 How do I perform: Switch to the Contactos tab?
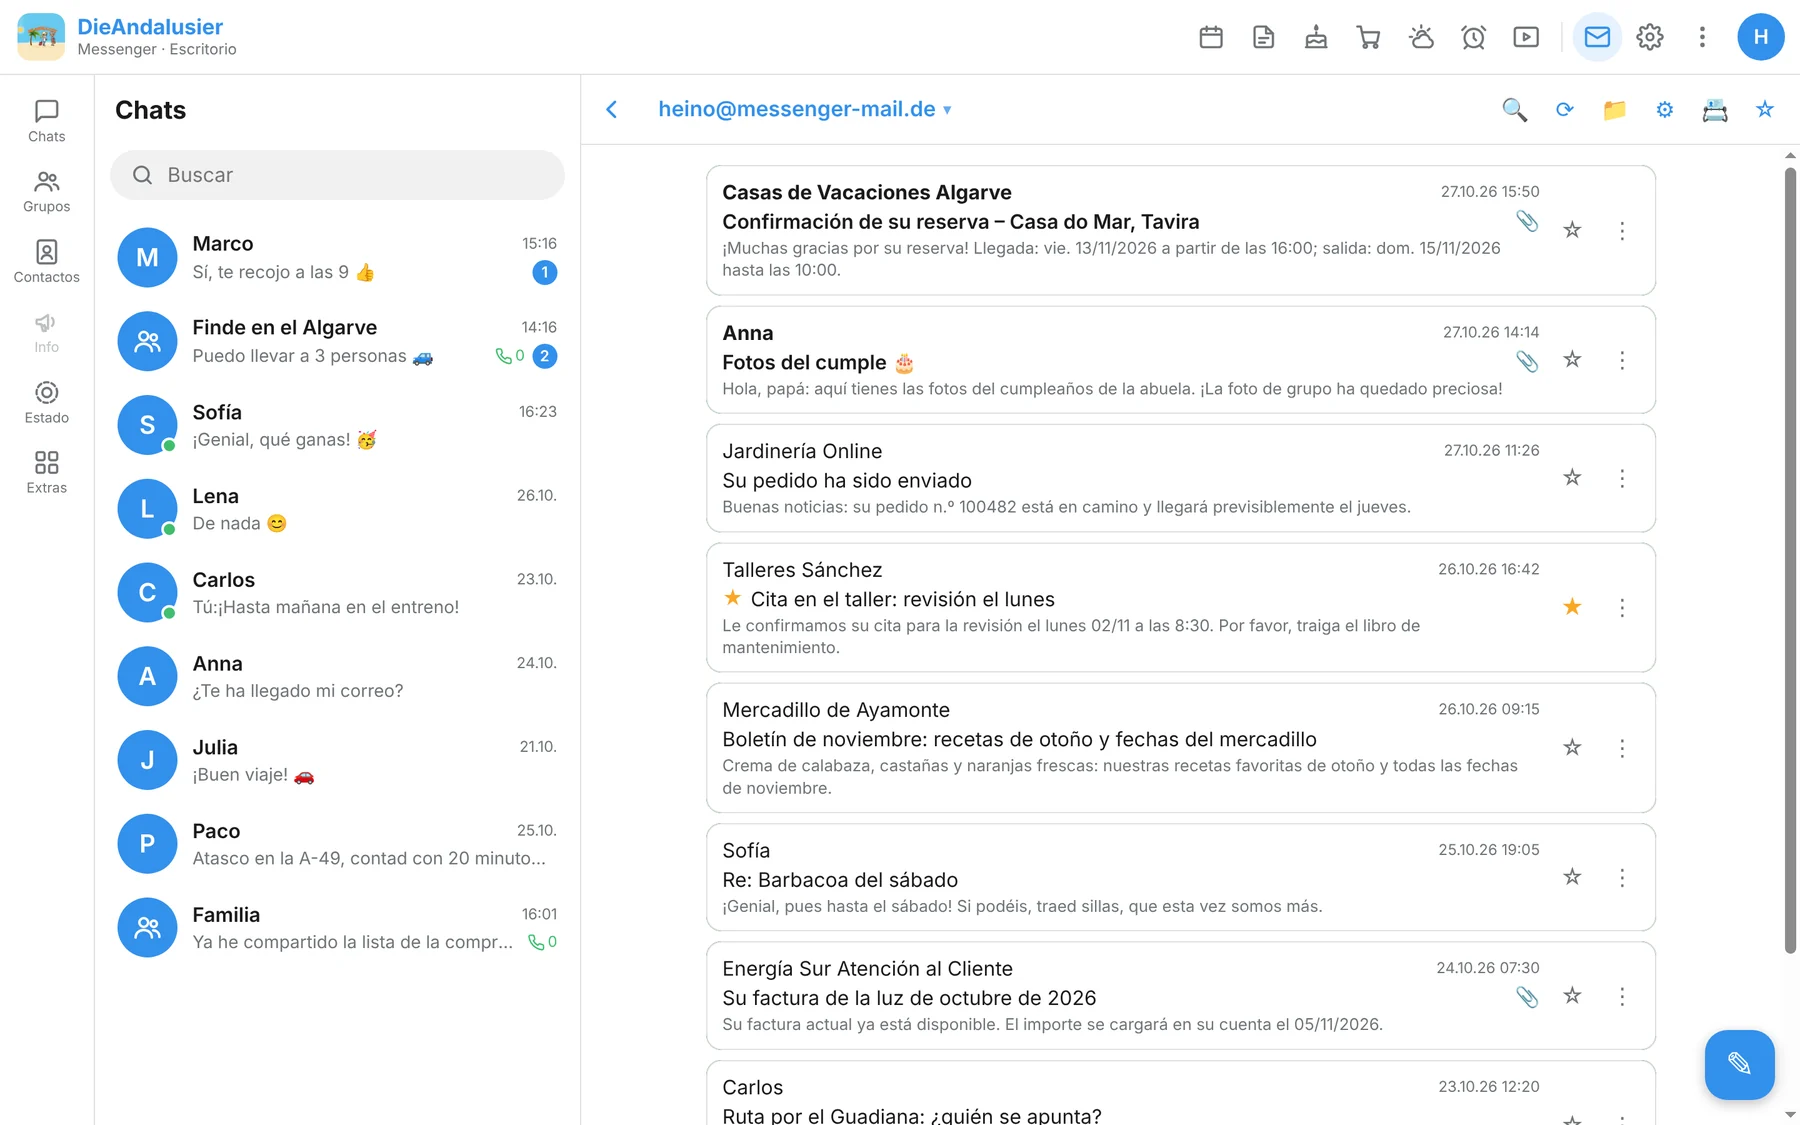click(47, 262)
